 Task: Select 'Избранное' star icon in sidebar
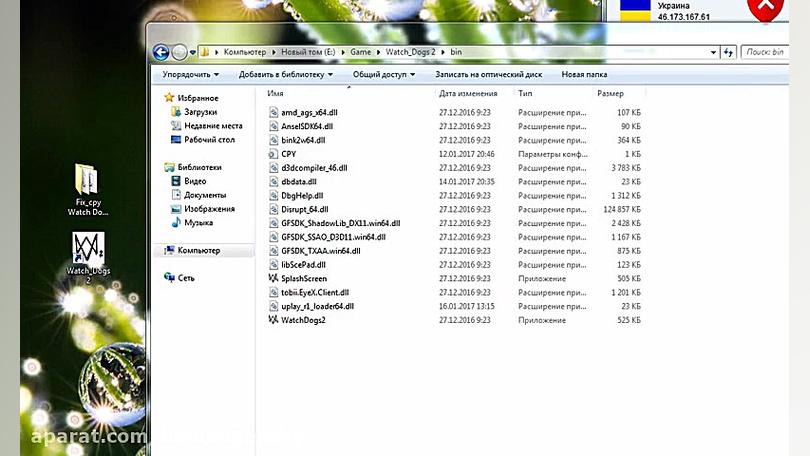[x=169, y=98]
